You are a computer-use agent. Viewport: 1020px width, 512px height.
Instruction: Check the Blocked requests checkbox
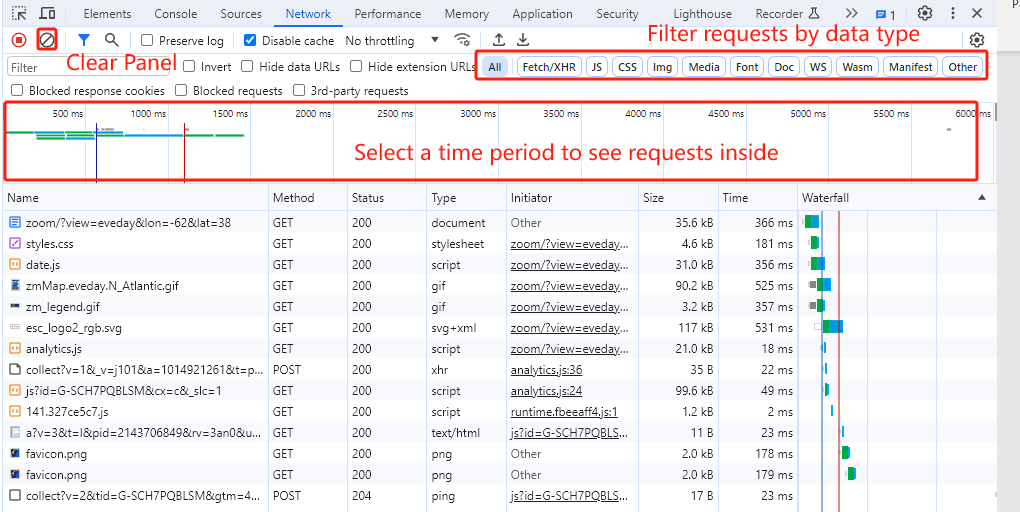[x=181, y=91]
